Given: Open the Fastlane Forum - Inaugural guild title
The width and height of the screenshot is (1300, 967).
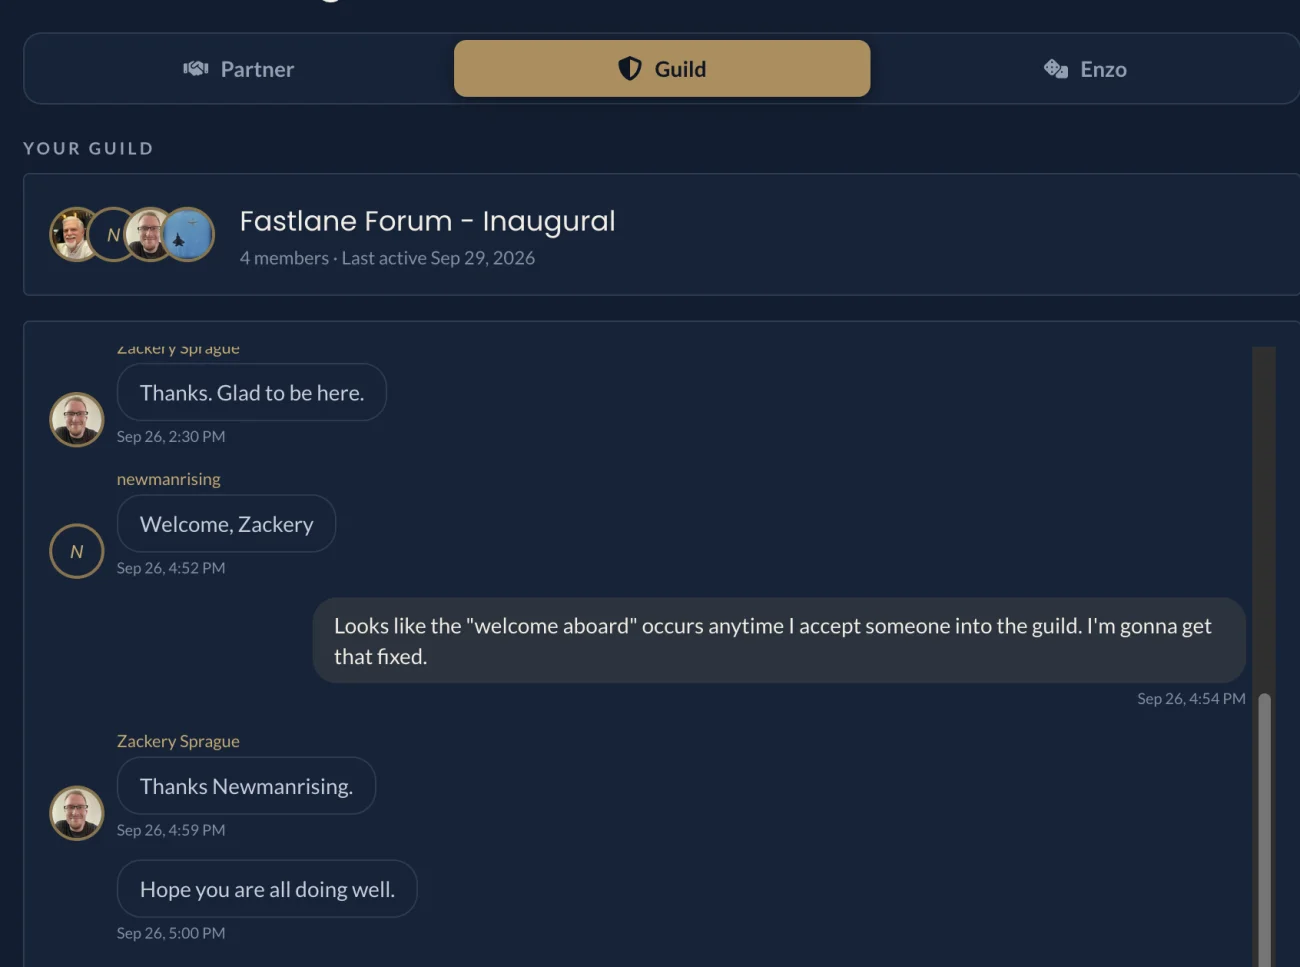Looking at the screenshot, I should pyautogui.click(x=427, y=221).
